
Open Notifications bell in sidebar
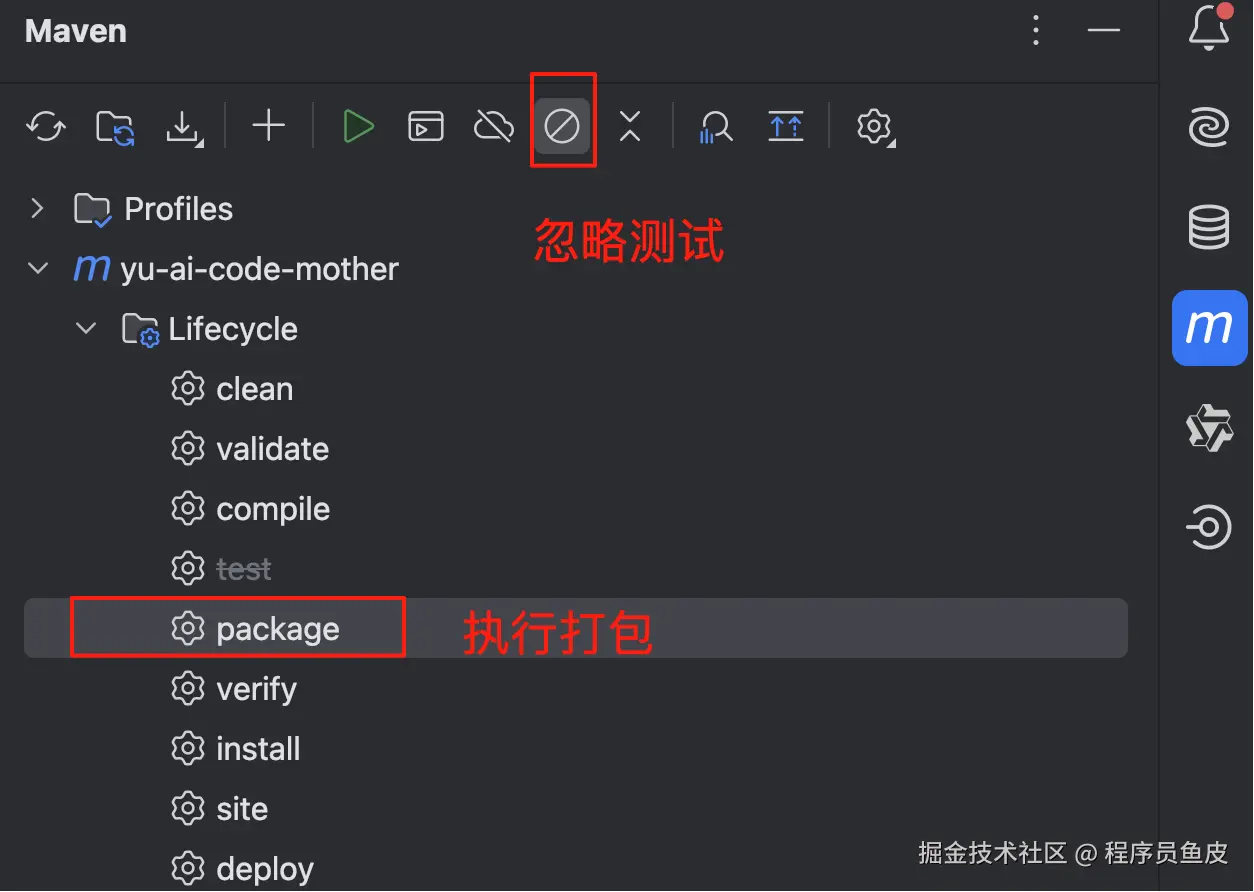(1209, 27)
